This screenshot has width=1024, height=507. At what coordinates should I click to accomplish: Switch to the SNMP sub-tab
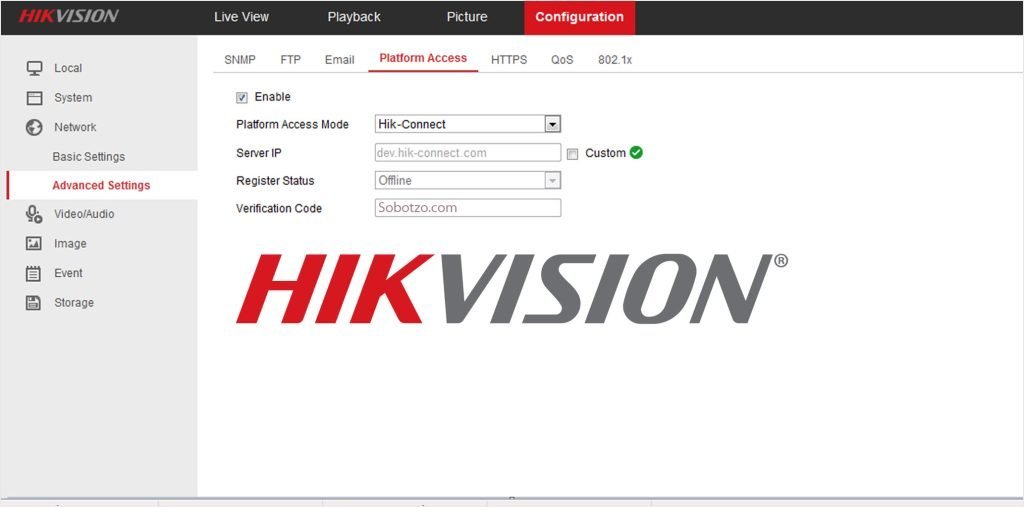coord(240,59)
